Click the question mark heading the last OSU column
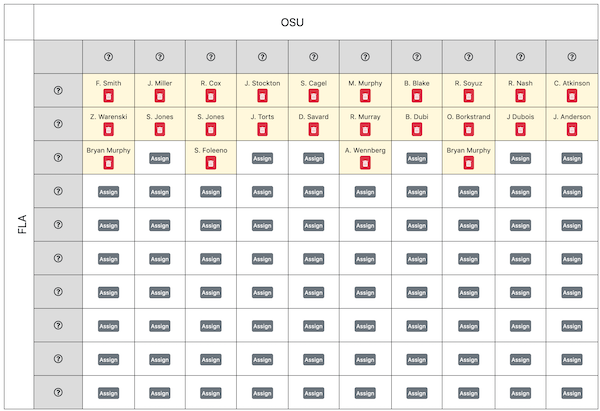The width and height of the screenshot is (600, 411). [572, 57]
